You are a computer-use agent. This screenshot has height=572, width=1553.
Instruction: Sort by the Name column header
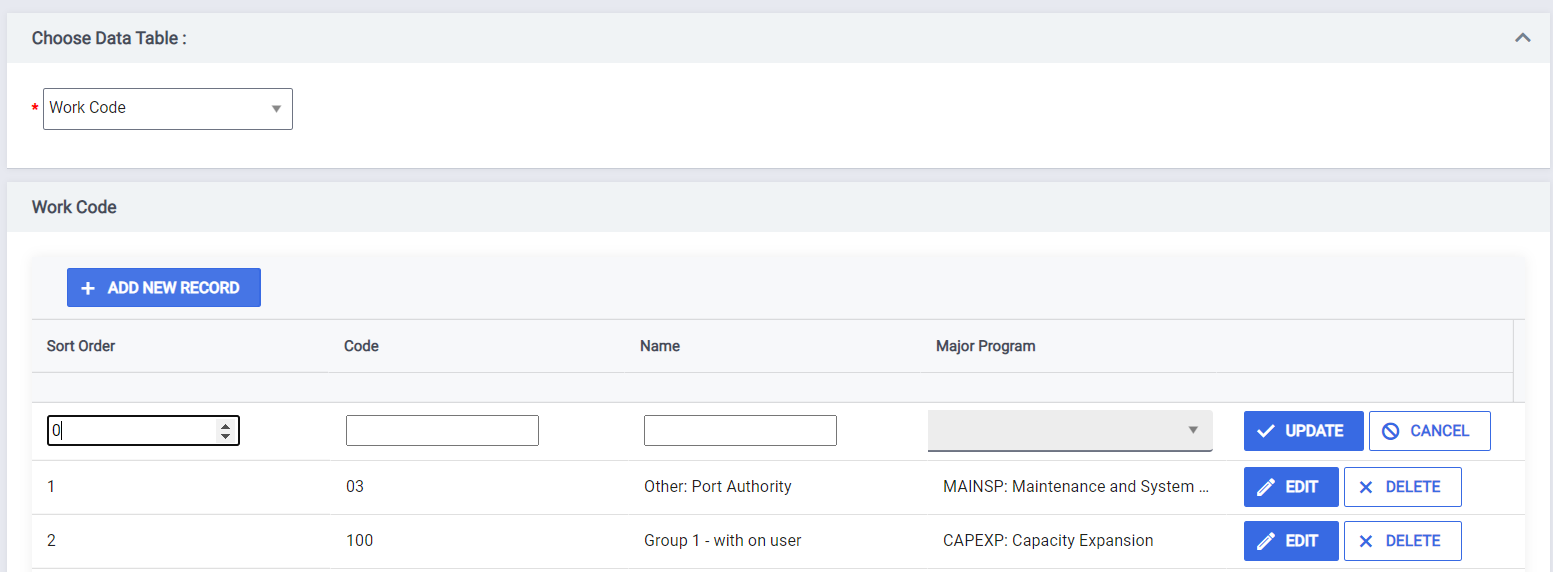click(x=660, y=346)
